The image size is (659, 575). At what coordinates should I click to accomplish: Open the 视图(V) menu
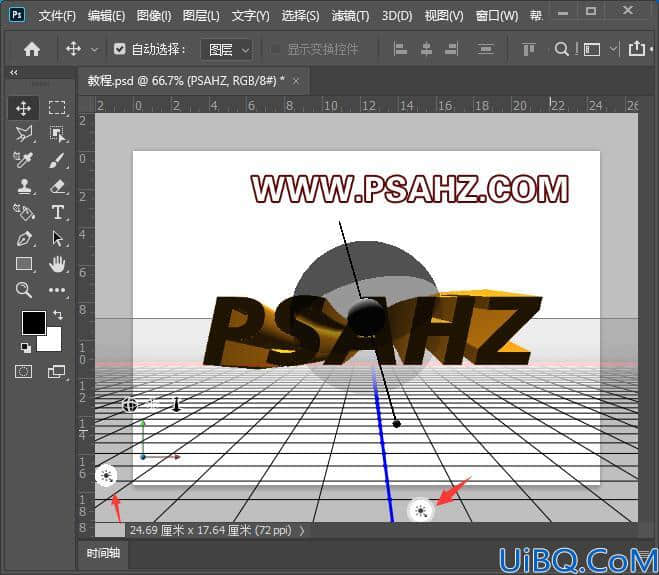pyautogui.click(x=444, y=16)
